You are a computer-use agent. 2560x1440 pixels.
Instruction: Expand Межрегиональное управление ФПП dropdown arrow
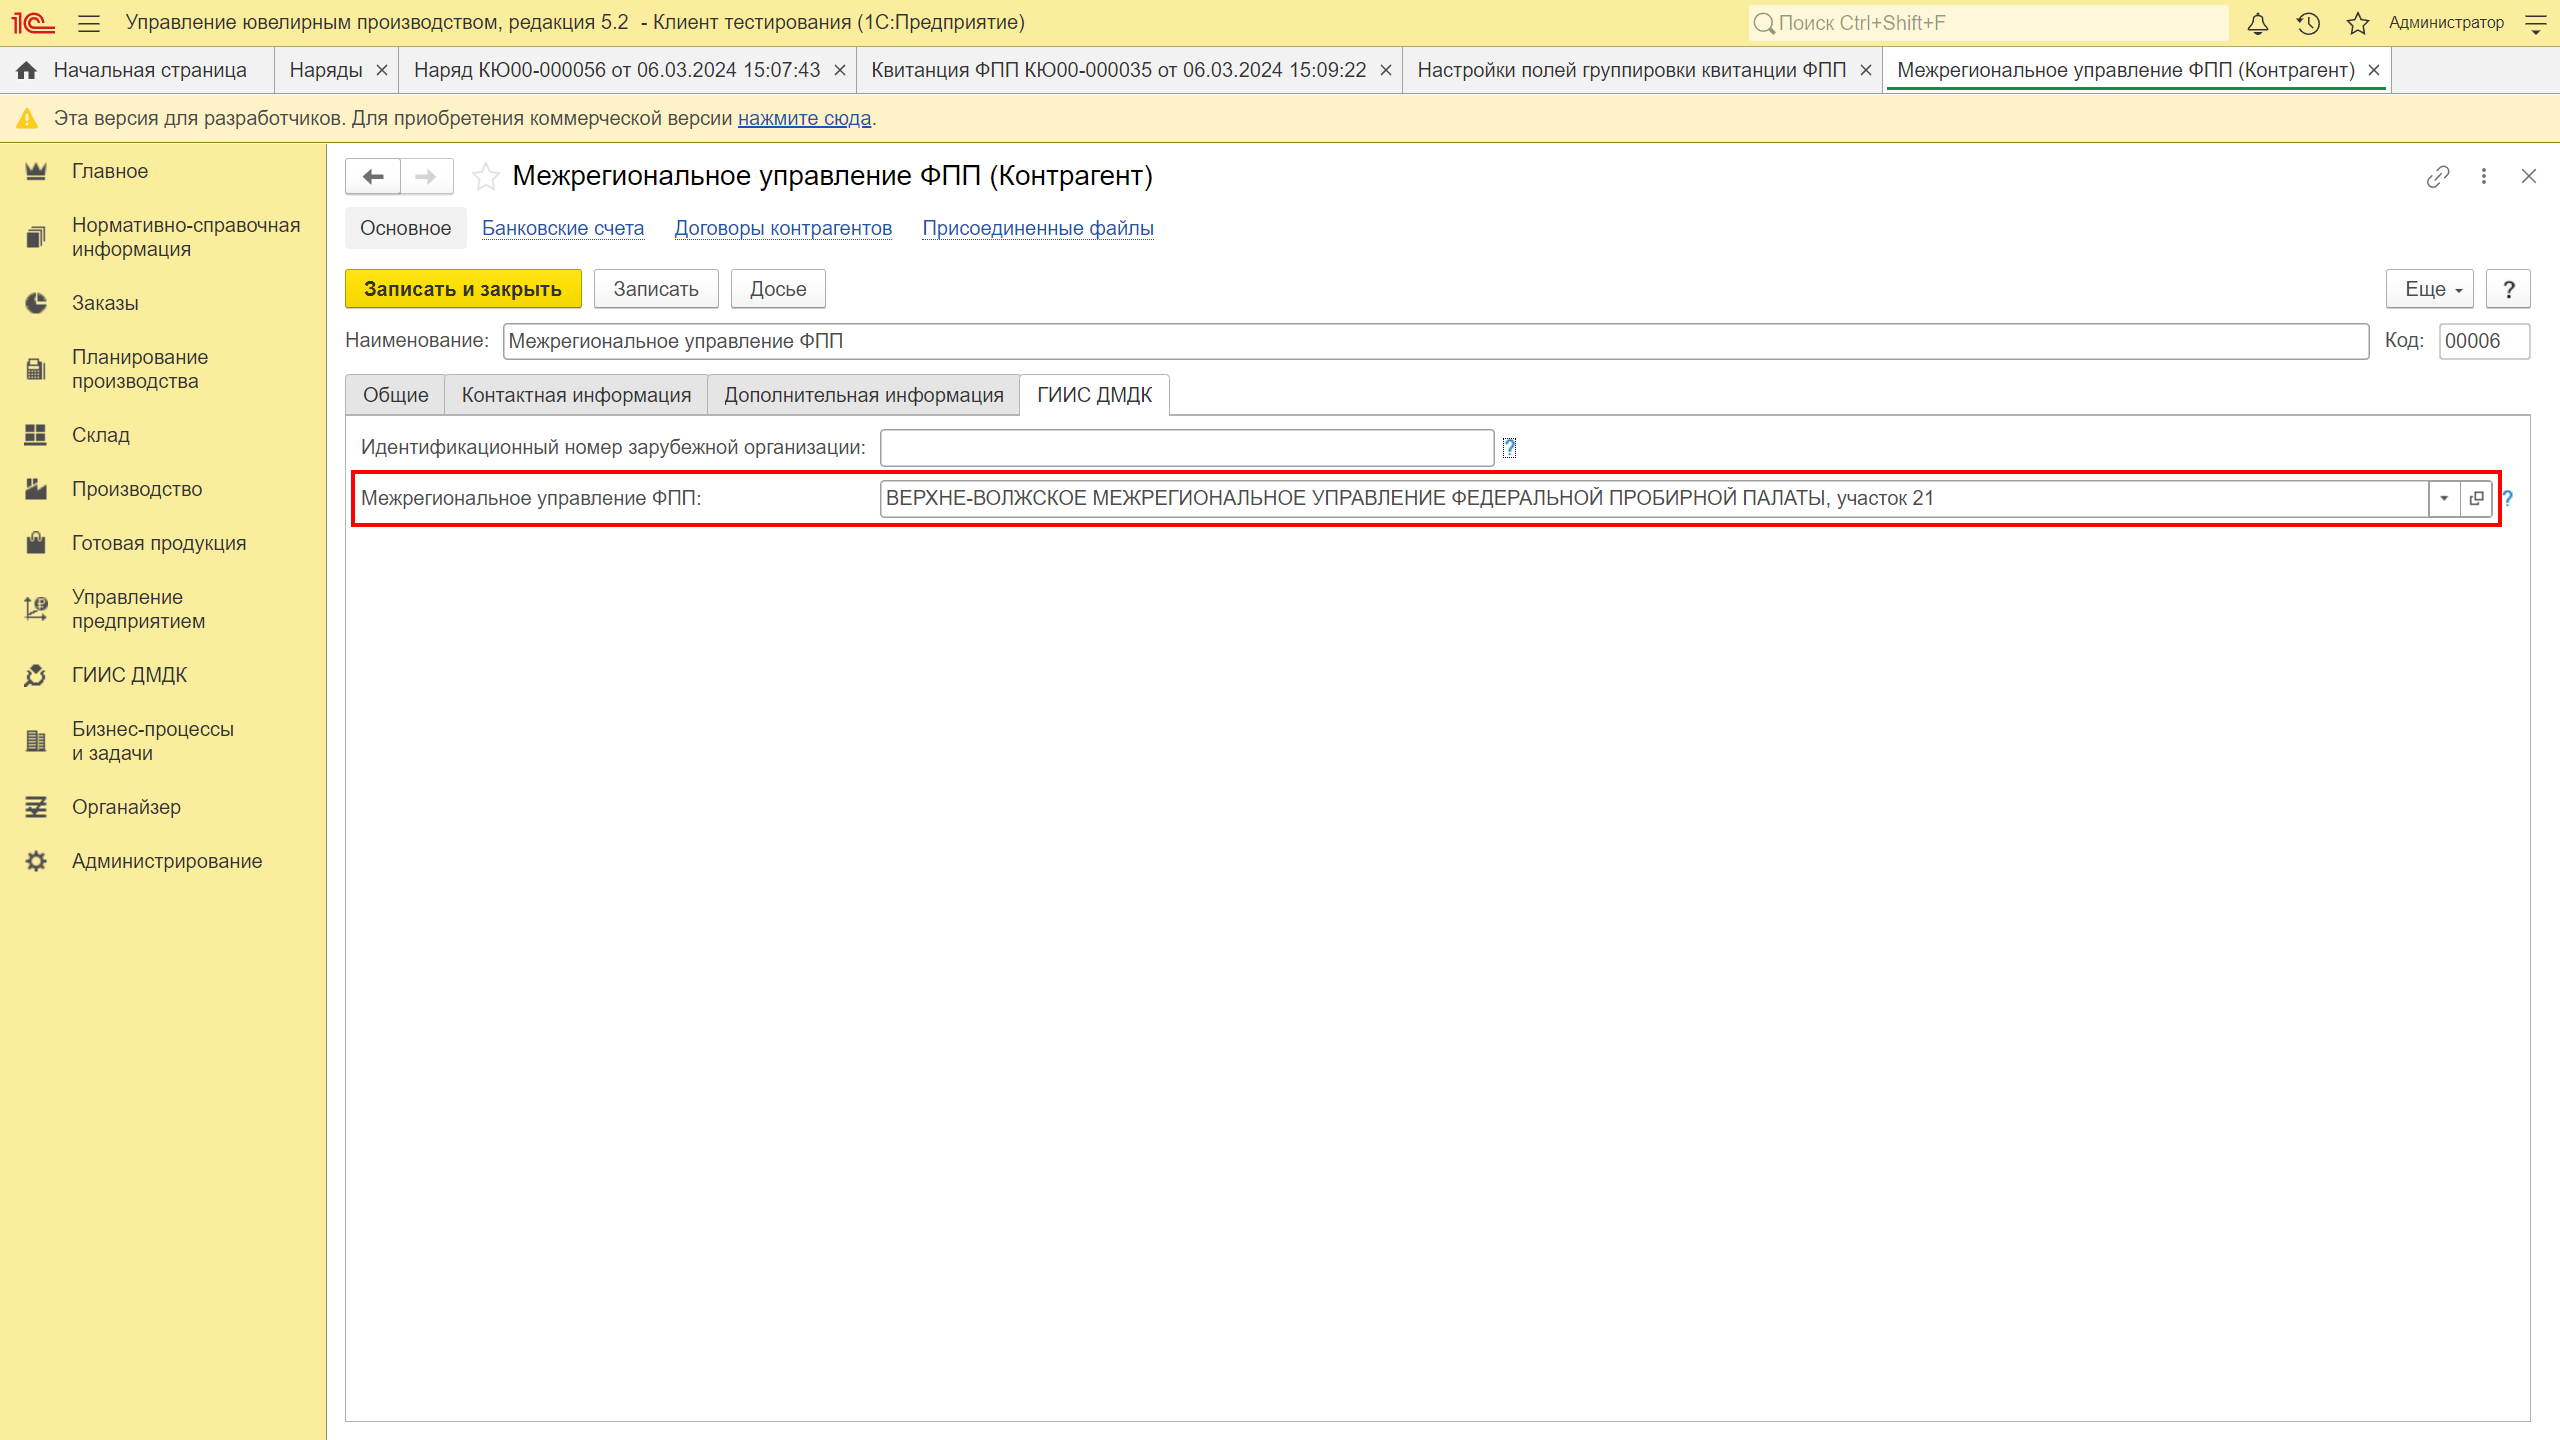[2444, 498]
